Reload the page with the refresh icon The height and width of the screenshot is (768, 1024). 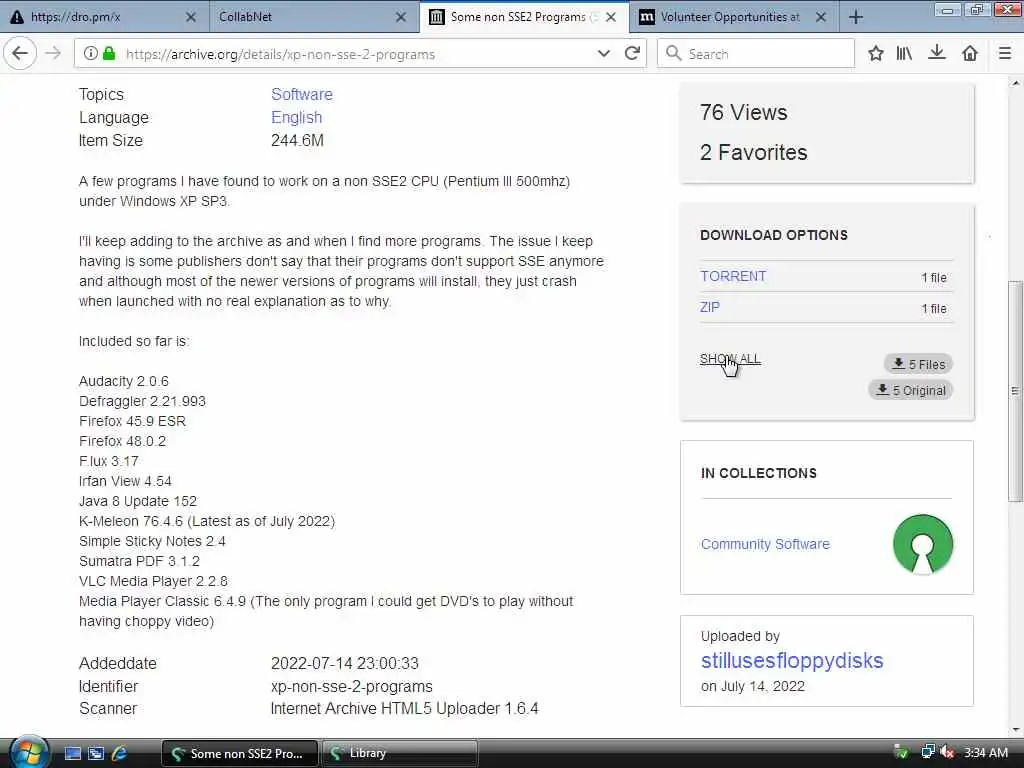pos(632,54)
